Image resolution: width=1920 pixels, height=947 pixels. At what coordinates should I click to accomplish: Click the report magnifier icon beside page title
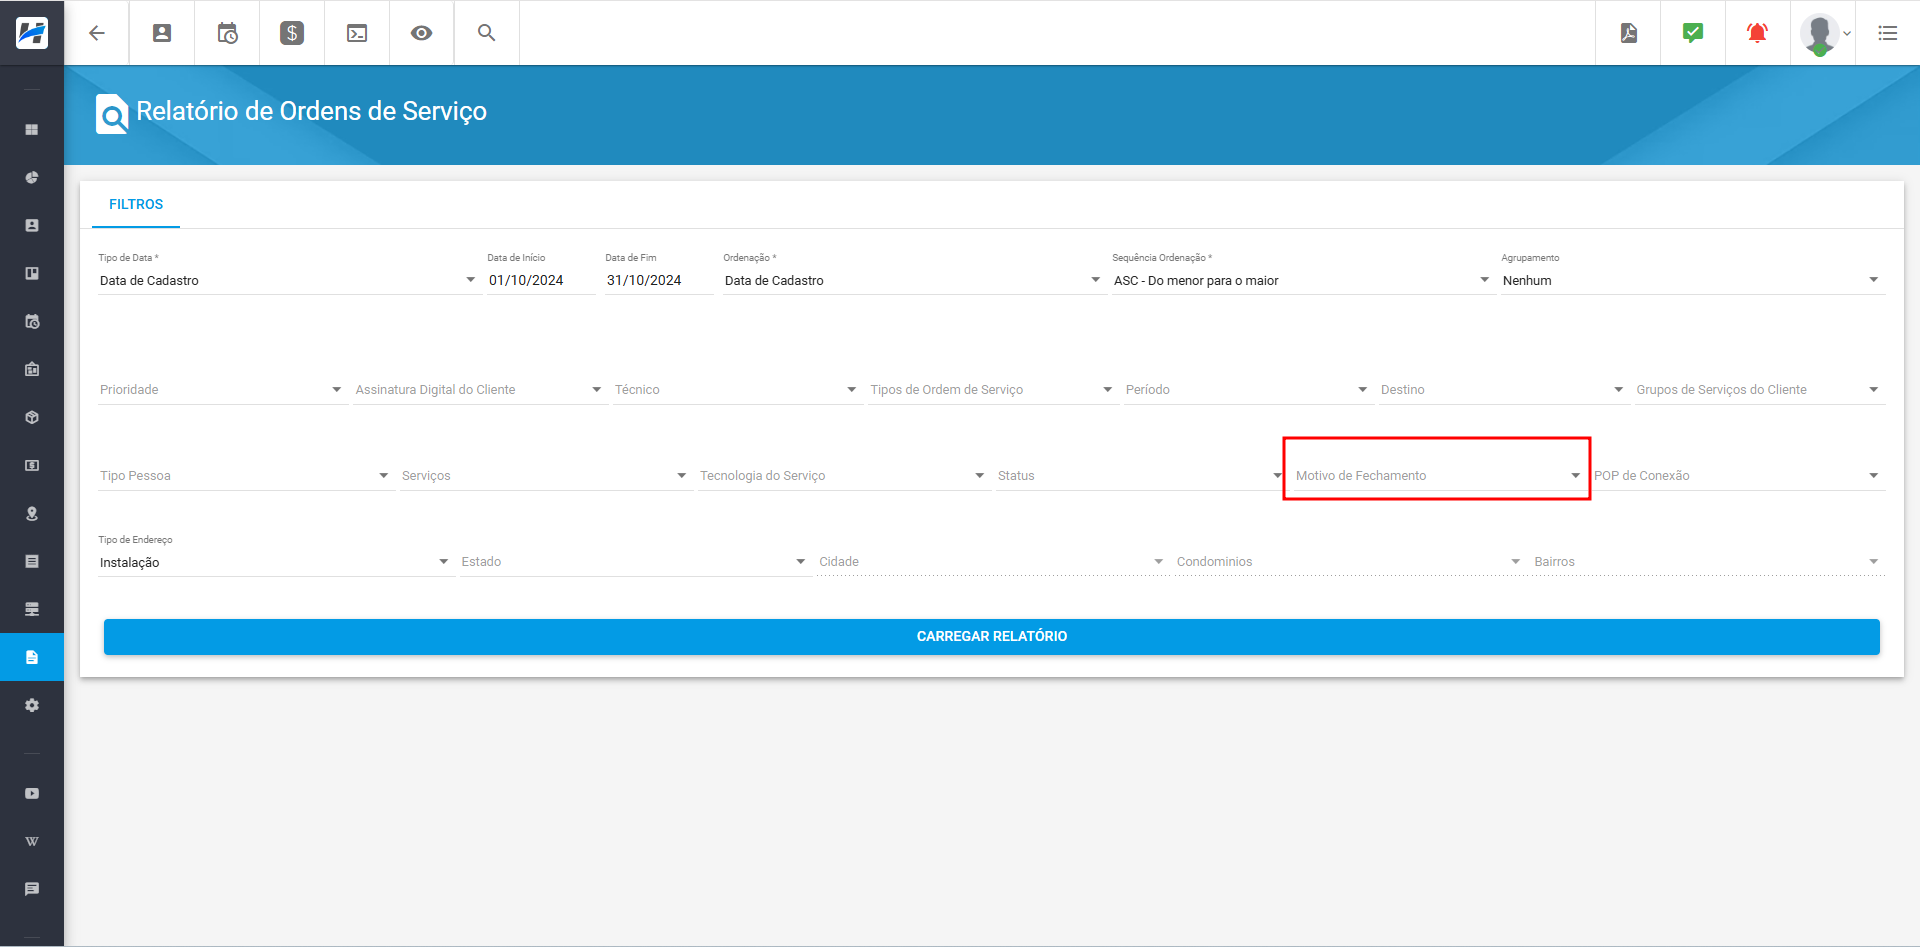pyautogui.click(x=112, y=113)
